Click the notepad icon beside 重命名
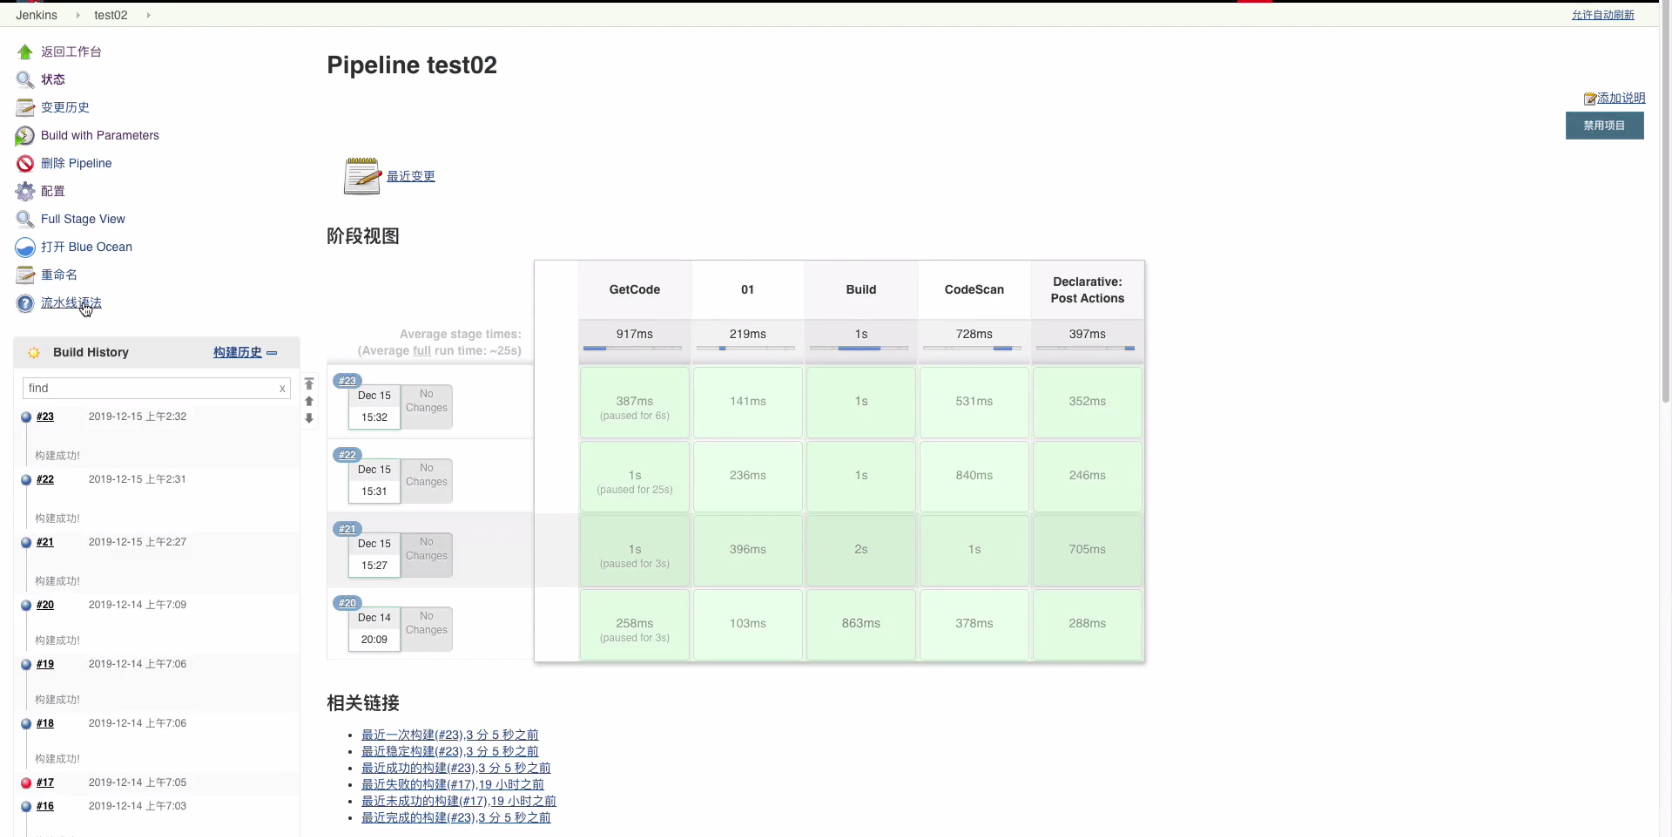This screenshot has width=1672, height=837. point(25,276)
